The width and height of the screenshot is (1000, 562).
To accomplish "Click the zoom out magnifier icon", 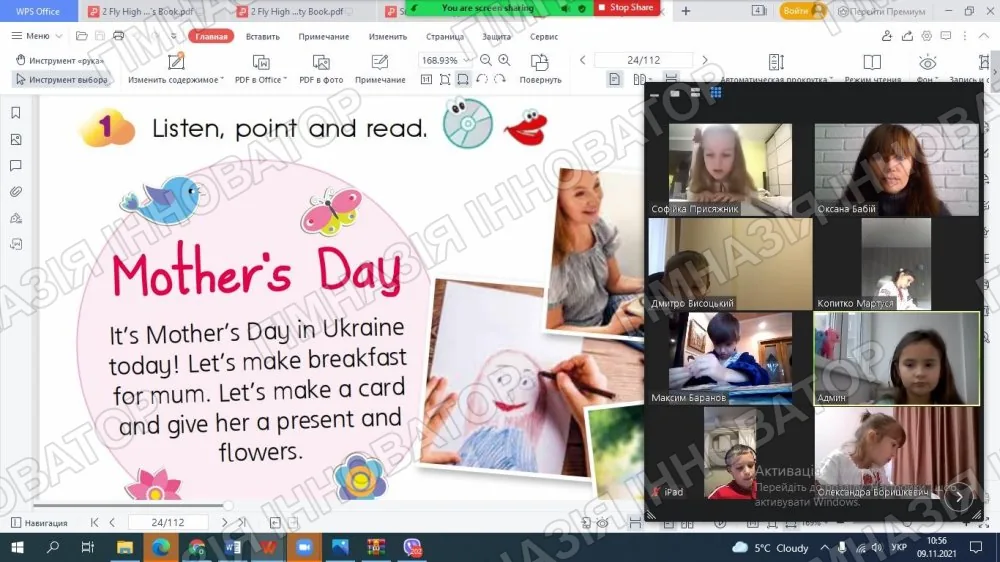I will [485, 60].
